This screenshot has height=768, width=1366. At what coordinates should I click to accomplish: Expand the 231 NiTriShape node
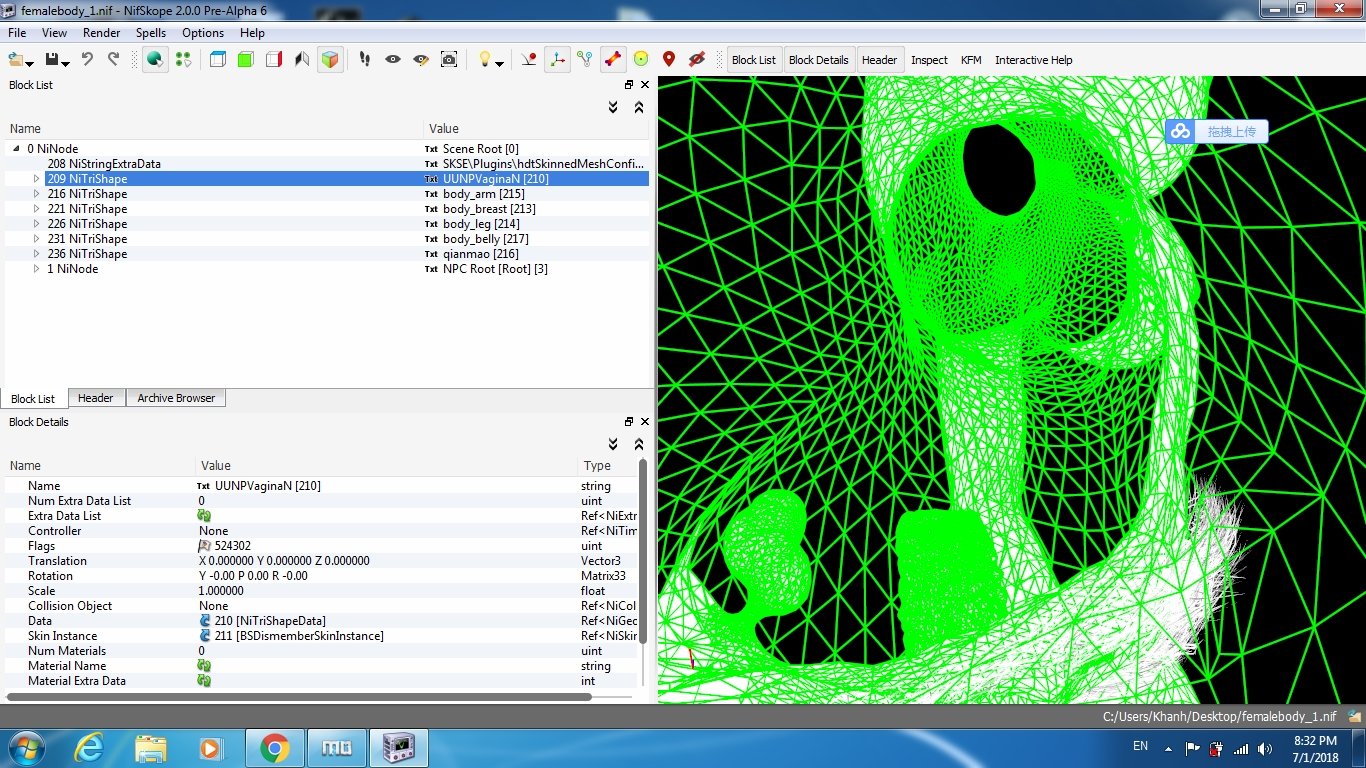[37, 239]
